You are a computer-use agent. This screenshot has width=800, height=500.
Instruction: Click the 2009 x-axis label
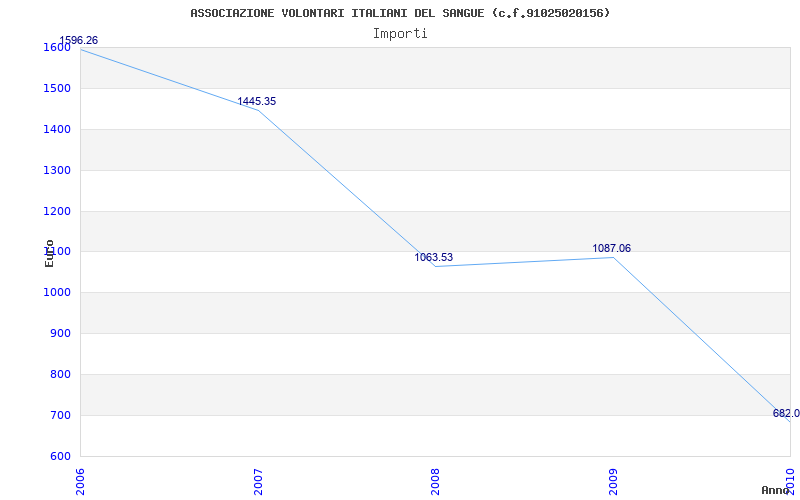(613, 482)
